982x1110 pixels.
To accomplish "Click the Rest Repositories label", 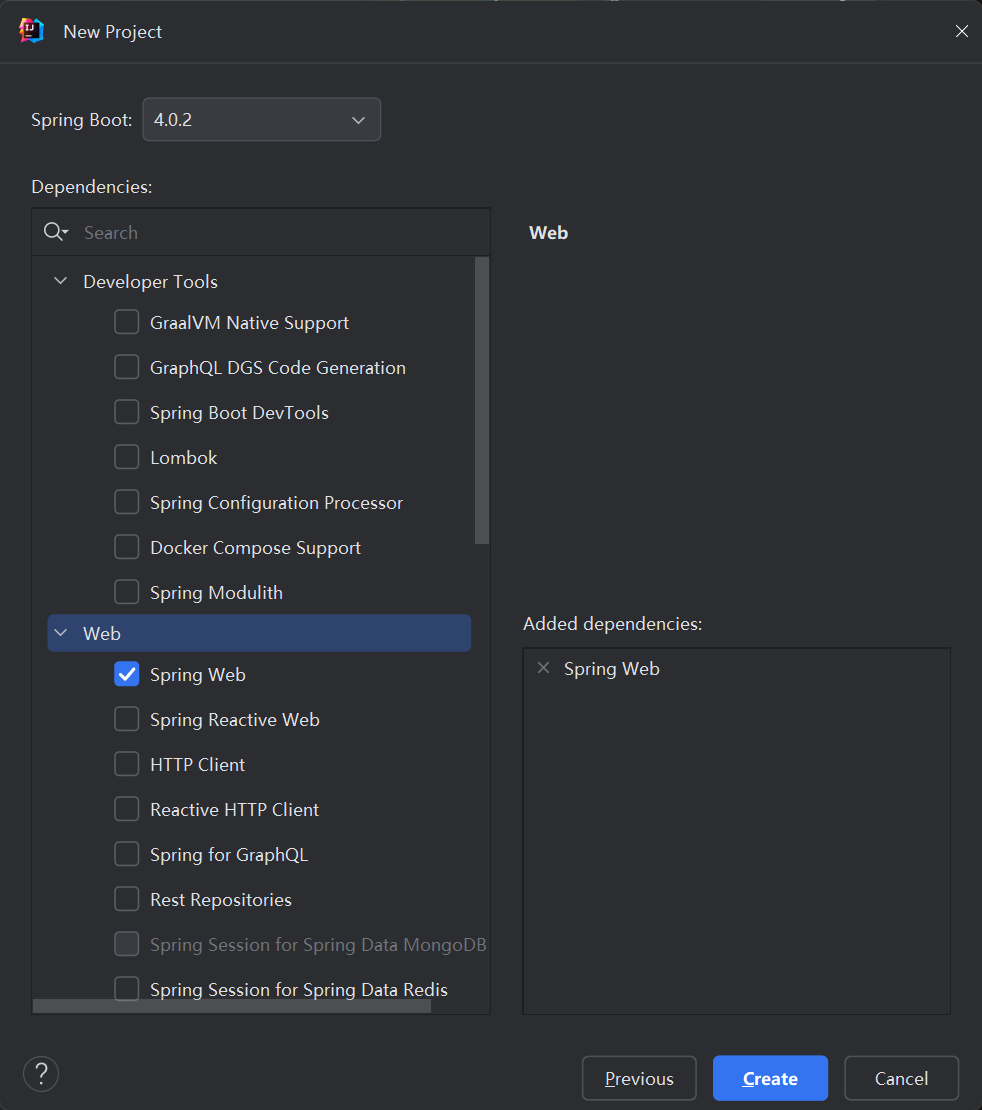I will 221,900.
